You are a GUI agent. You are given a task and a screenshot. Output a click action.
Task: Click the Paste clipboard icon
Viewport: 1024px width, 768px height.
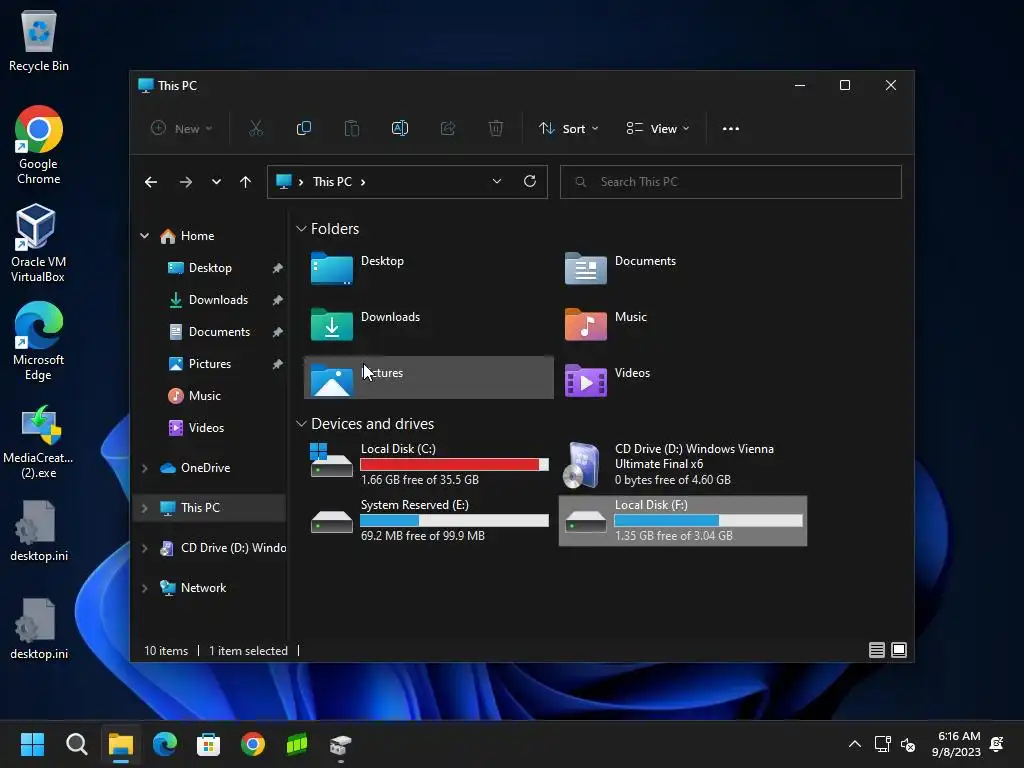(351, 129)
